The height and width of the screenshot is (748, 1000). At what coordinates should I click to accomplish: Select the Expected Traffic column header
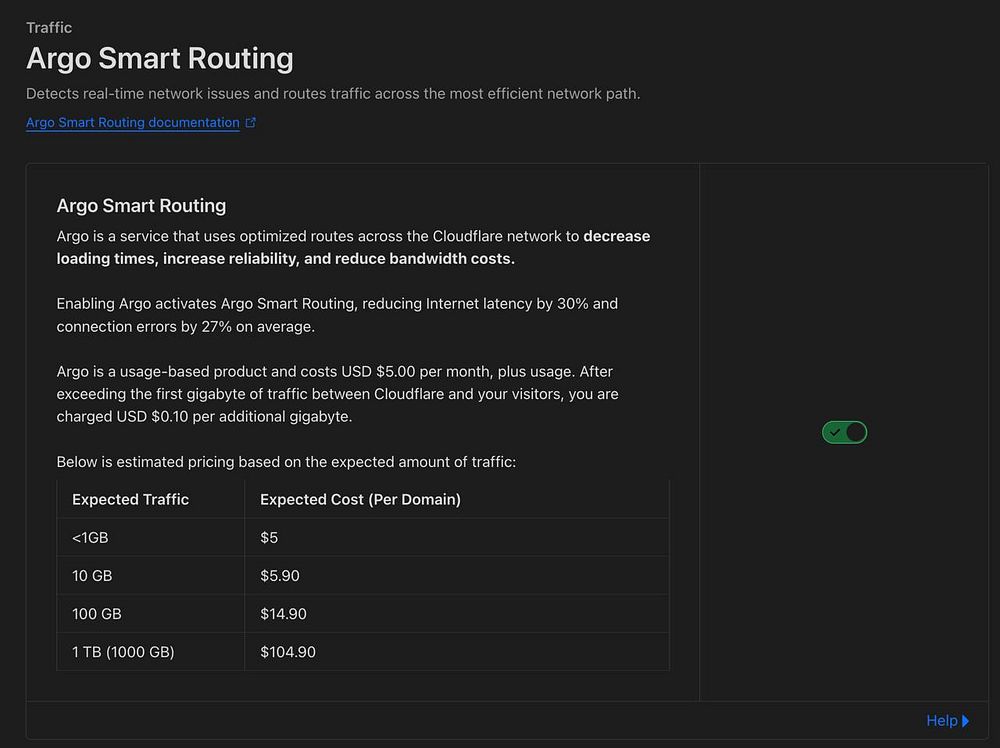click(x=130, y=499)
